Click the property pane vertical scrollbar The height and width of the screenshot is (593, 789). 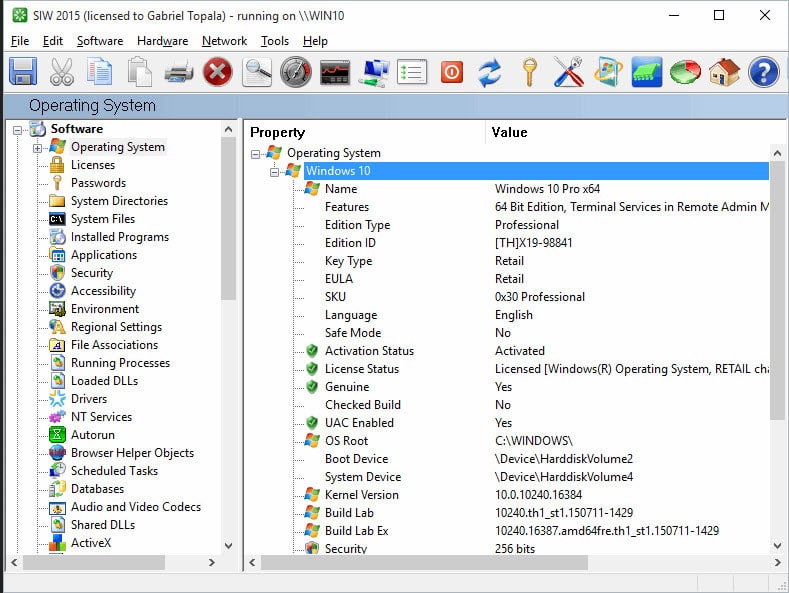(777, 291)
